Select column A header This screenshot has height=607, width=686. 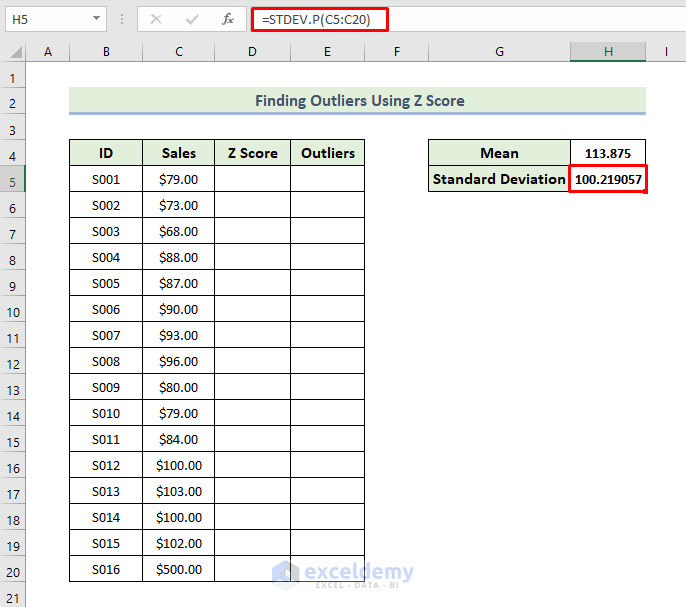pyautogui.click(x=48, y=52)
